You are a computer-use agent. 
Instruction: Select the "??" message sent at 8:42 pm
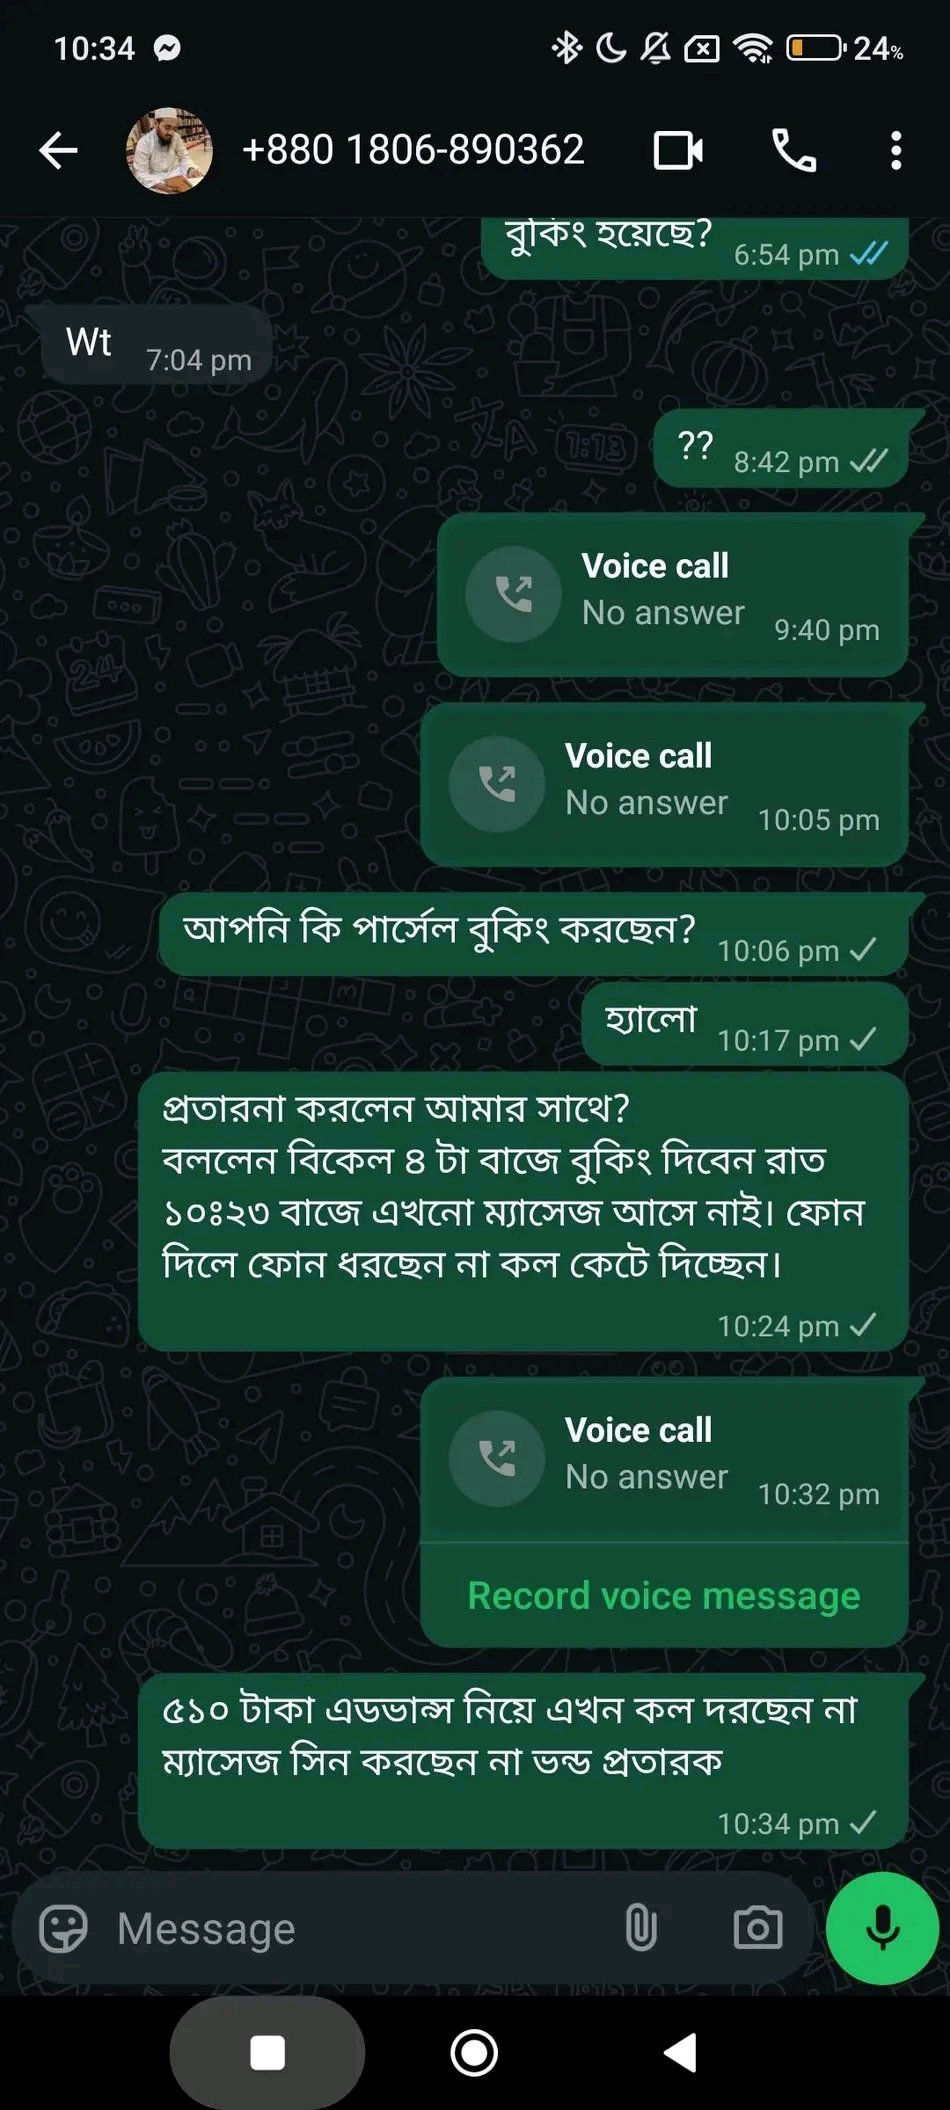(x=781, y=448)
